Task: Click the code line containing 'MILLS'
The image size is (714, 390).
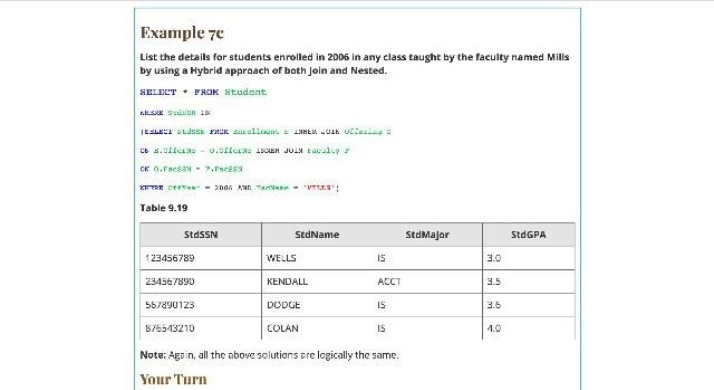Action: coord(240,188)
